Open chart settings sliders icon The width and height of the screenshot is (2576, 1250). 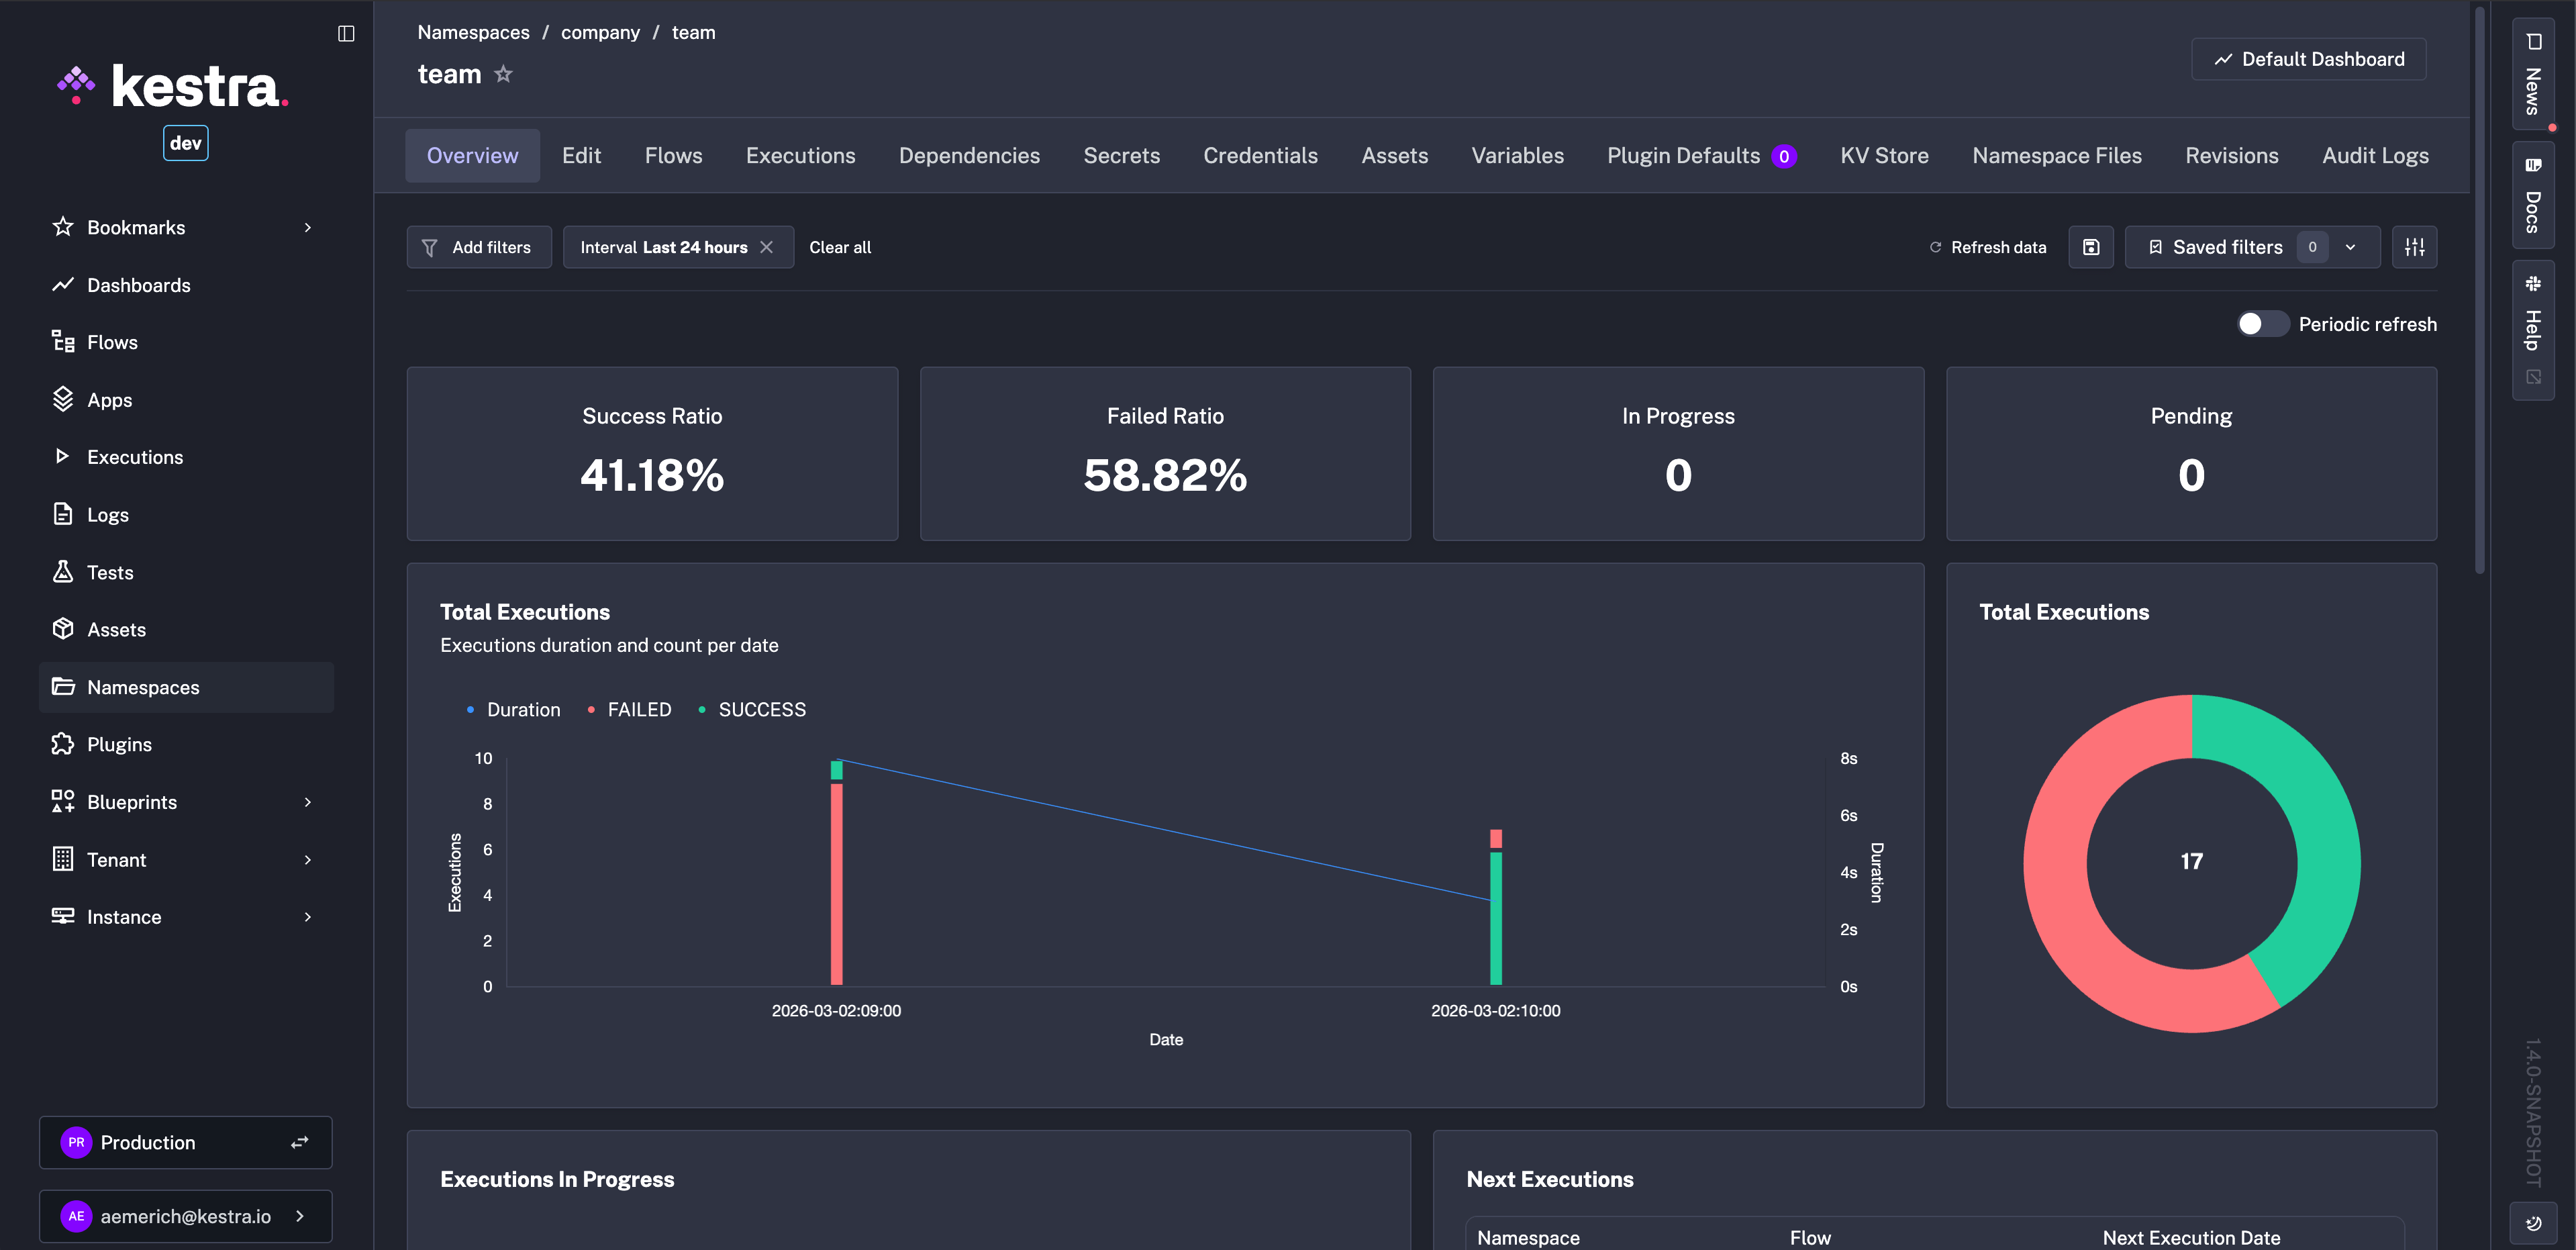tap(2414, 247)
